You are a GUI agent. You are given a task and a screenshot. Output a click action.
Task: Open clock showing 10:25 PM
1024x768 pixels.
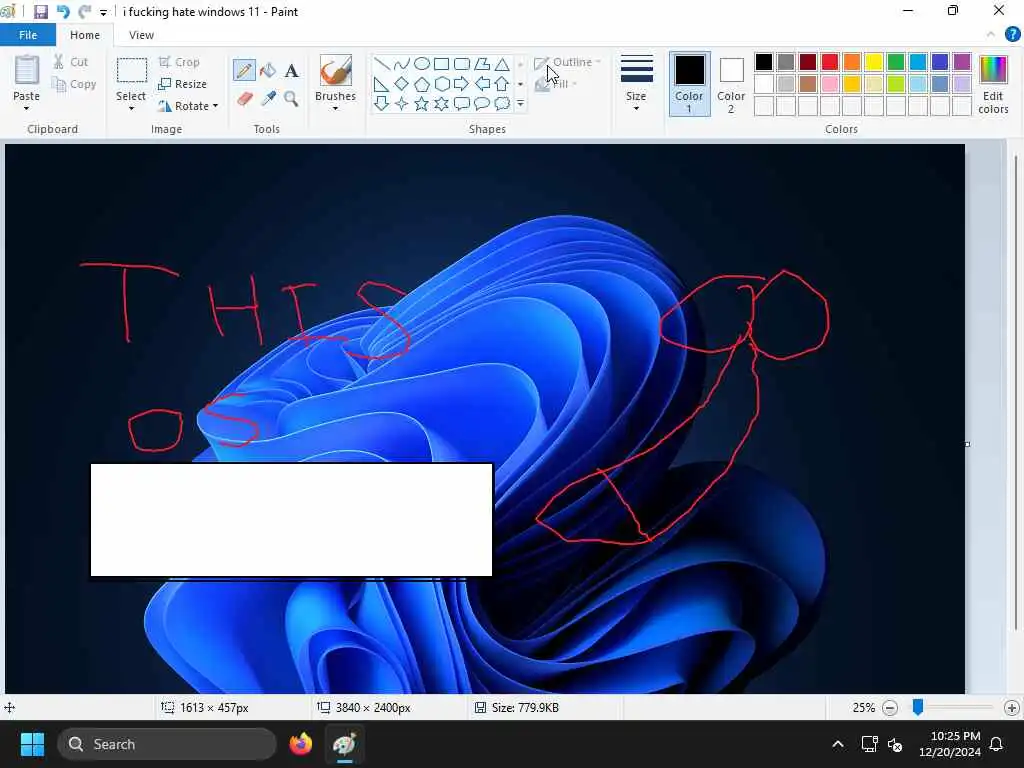(x=949, y=744)
